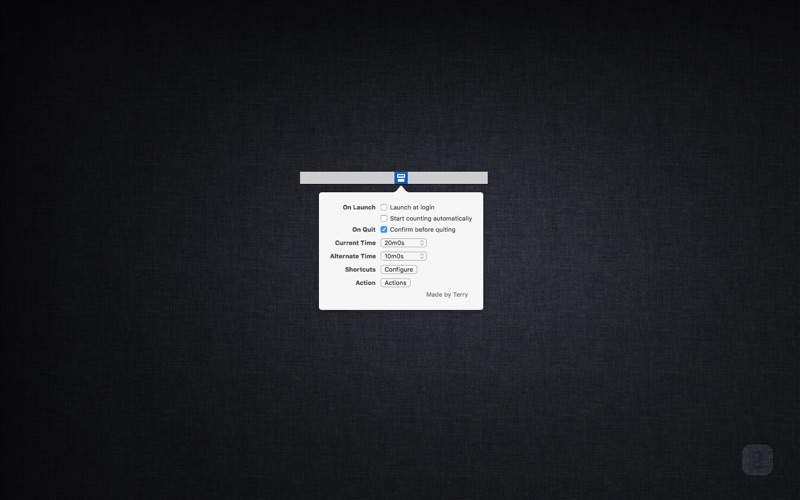Select the 10m0s Alternate Time field
The width and height of the screenshot is (800, 500).
[x=403, y=256]
